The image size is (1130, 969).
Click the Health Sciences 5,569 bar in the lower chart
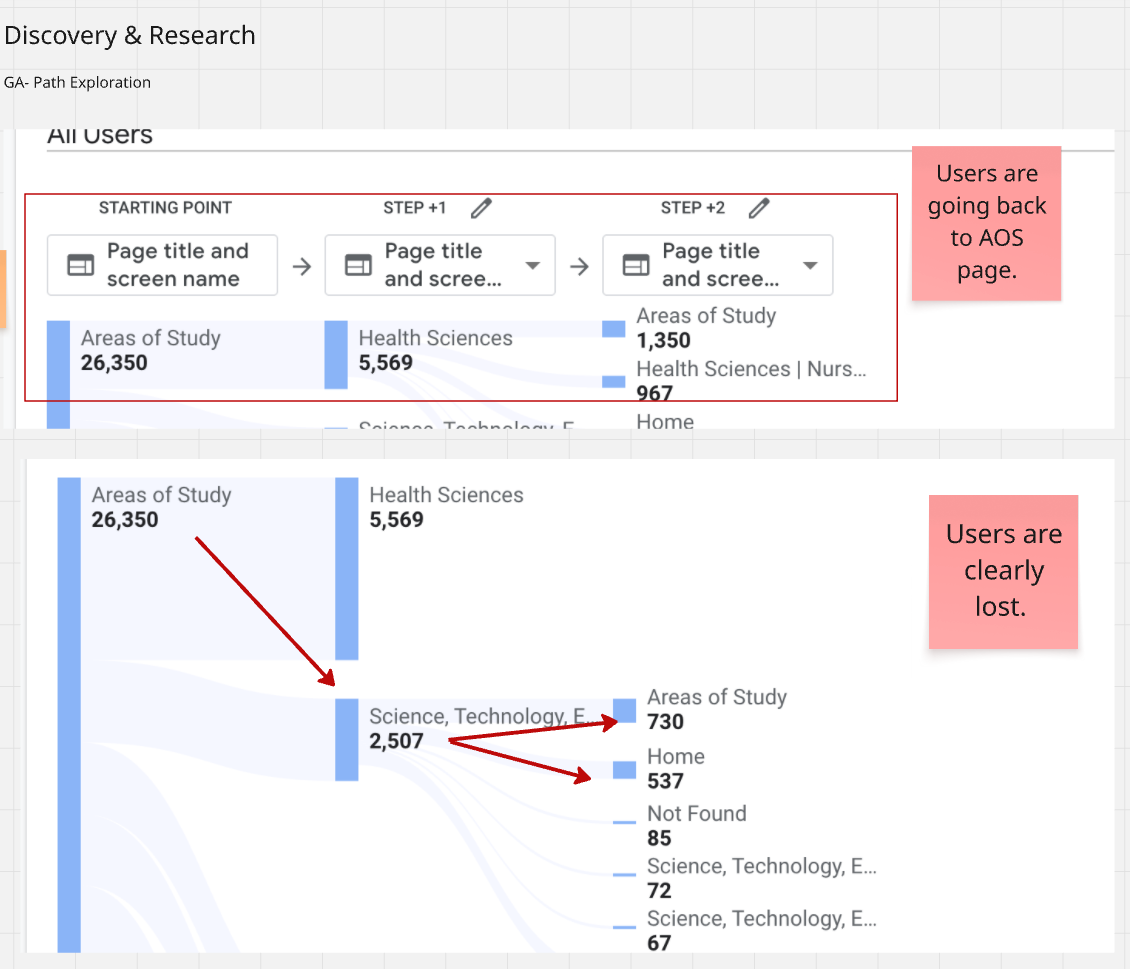point(346,568)
